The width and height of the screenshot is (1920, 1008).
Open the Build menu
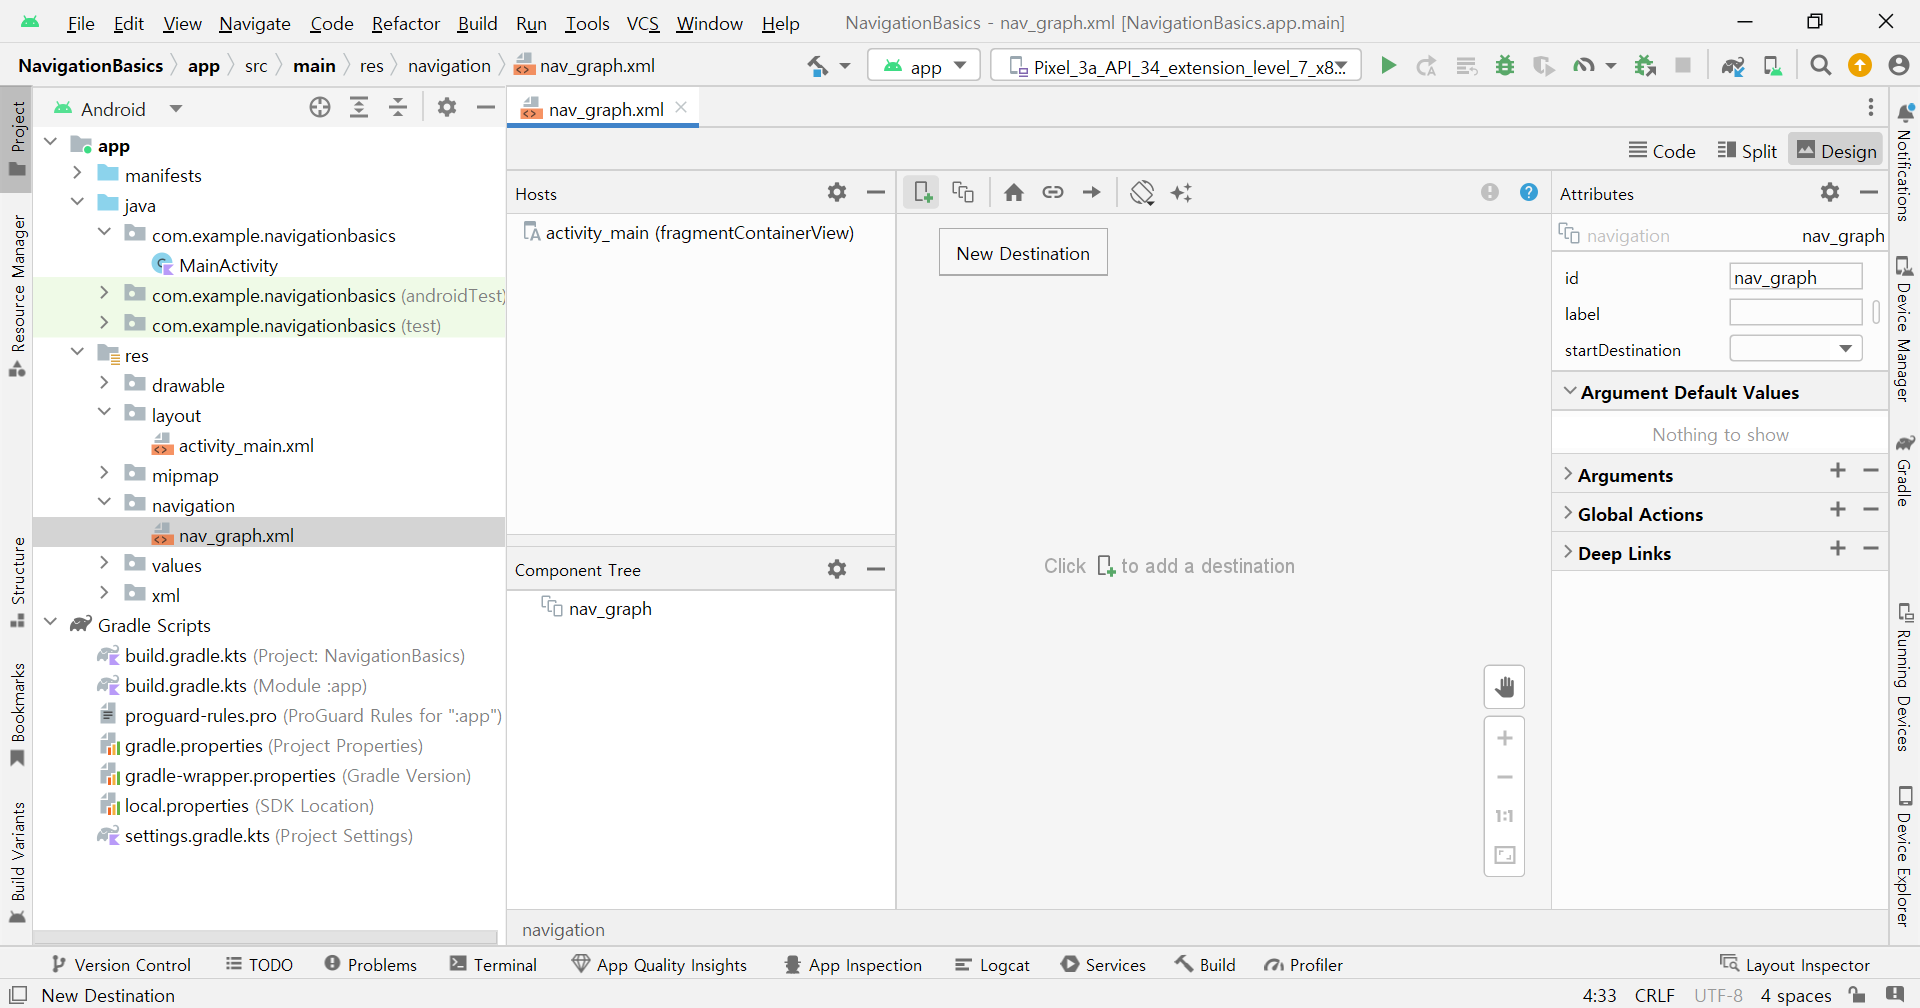click(x=477, y=23)
